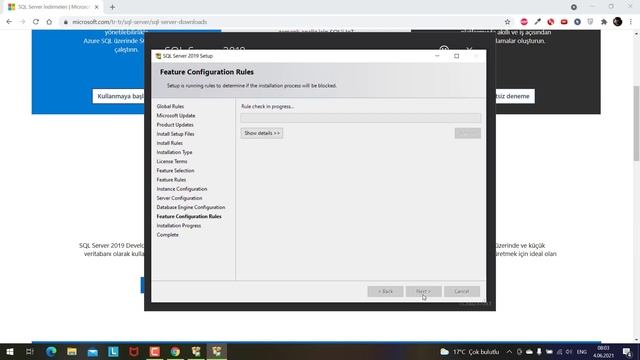Select Global Rules step in sidebar
This screenshot has height=360, width=640.
pos(170,106)
